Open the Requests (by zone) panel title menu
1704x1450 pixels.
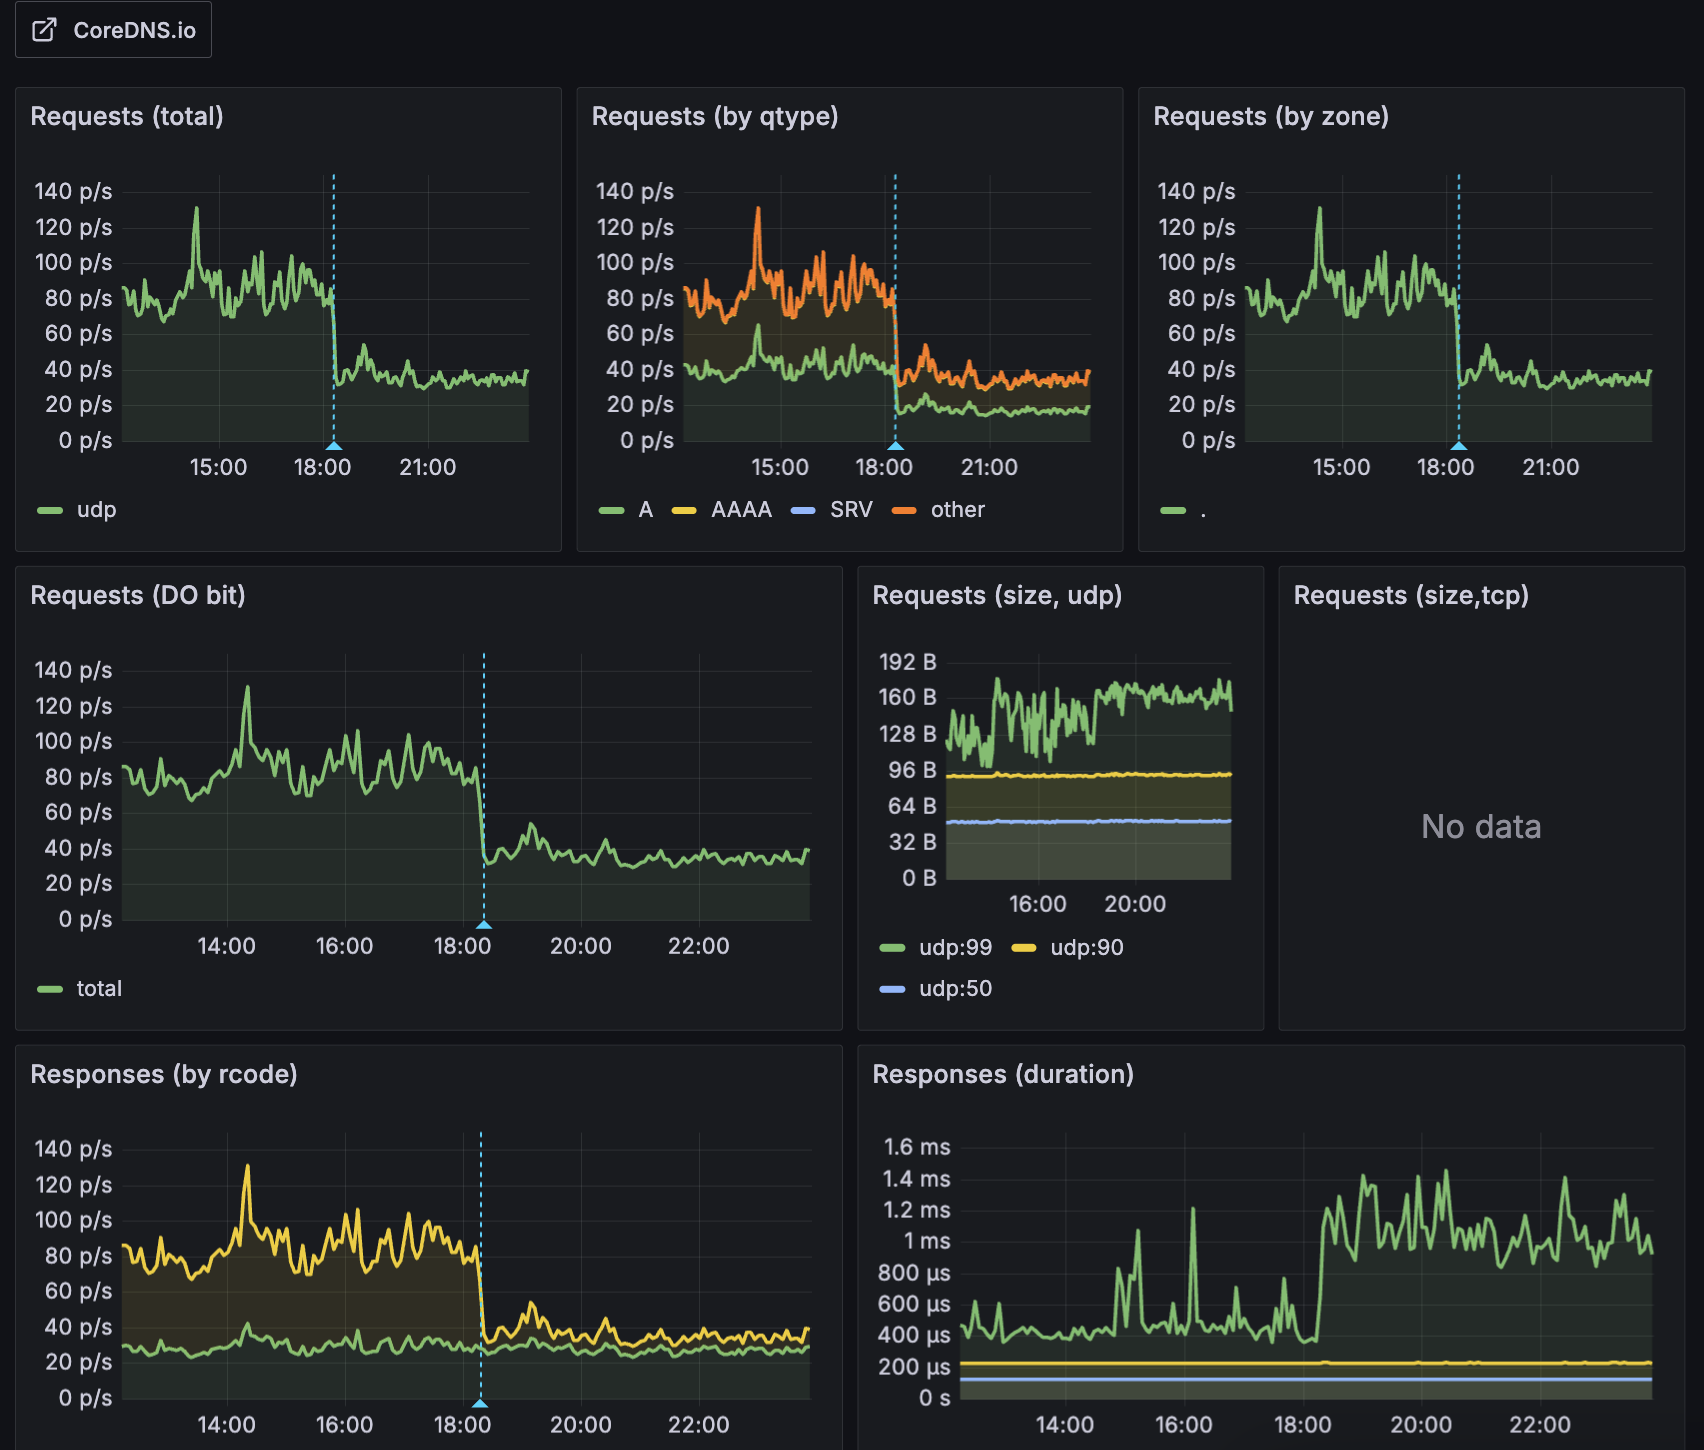click(1270, 116)
